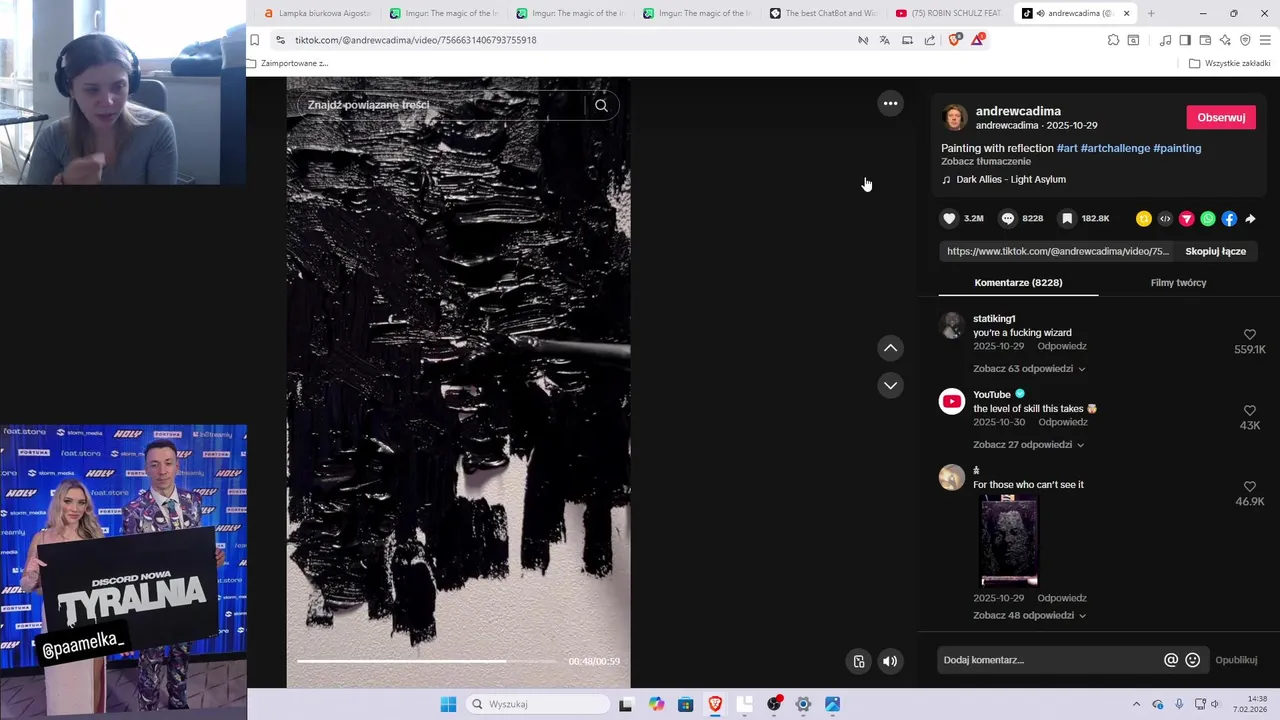The image size is (1280, 720).
Task: Click the yellow repost icon
Action: coord(1143,218)
